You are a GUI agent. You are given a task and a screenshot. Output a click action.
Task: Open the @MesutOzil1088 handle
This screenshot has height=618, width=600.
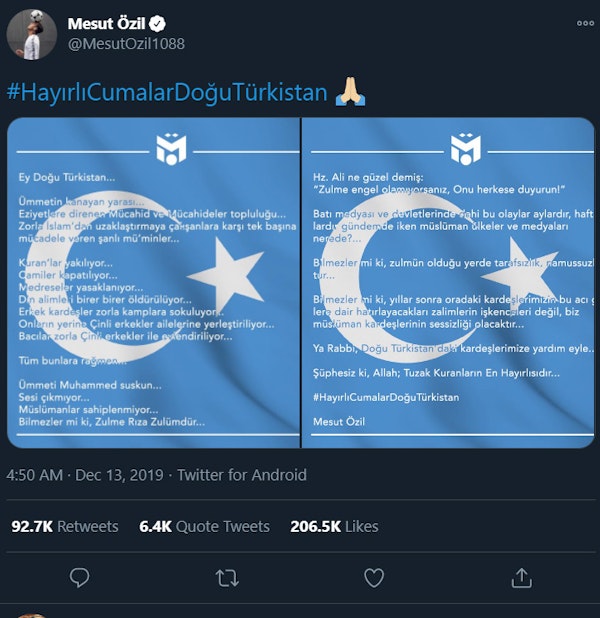point(126,44)
